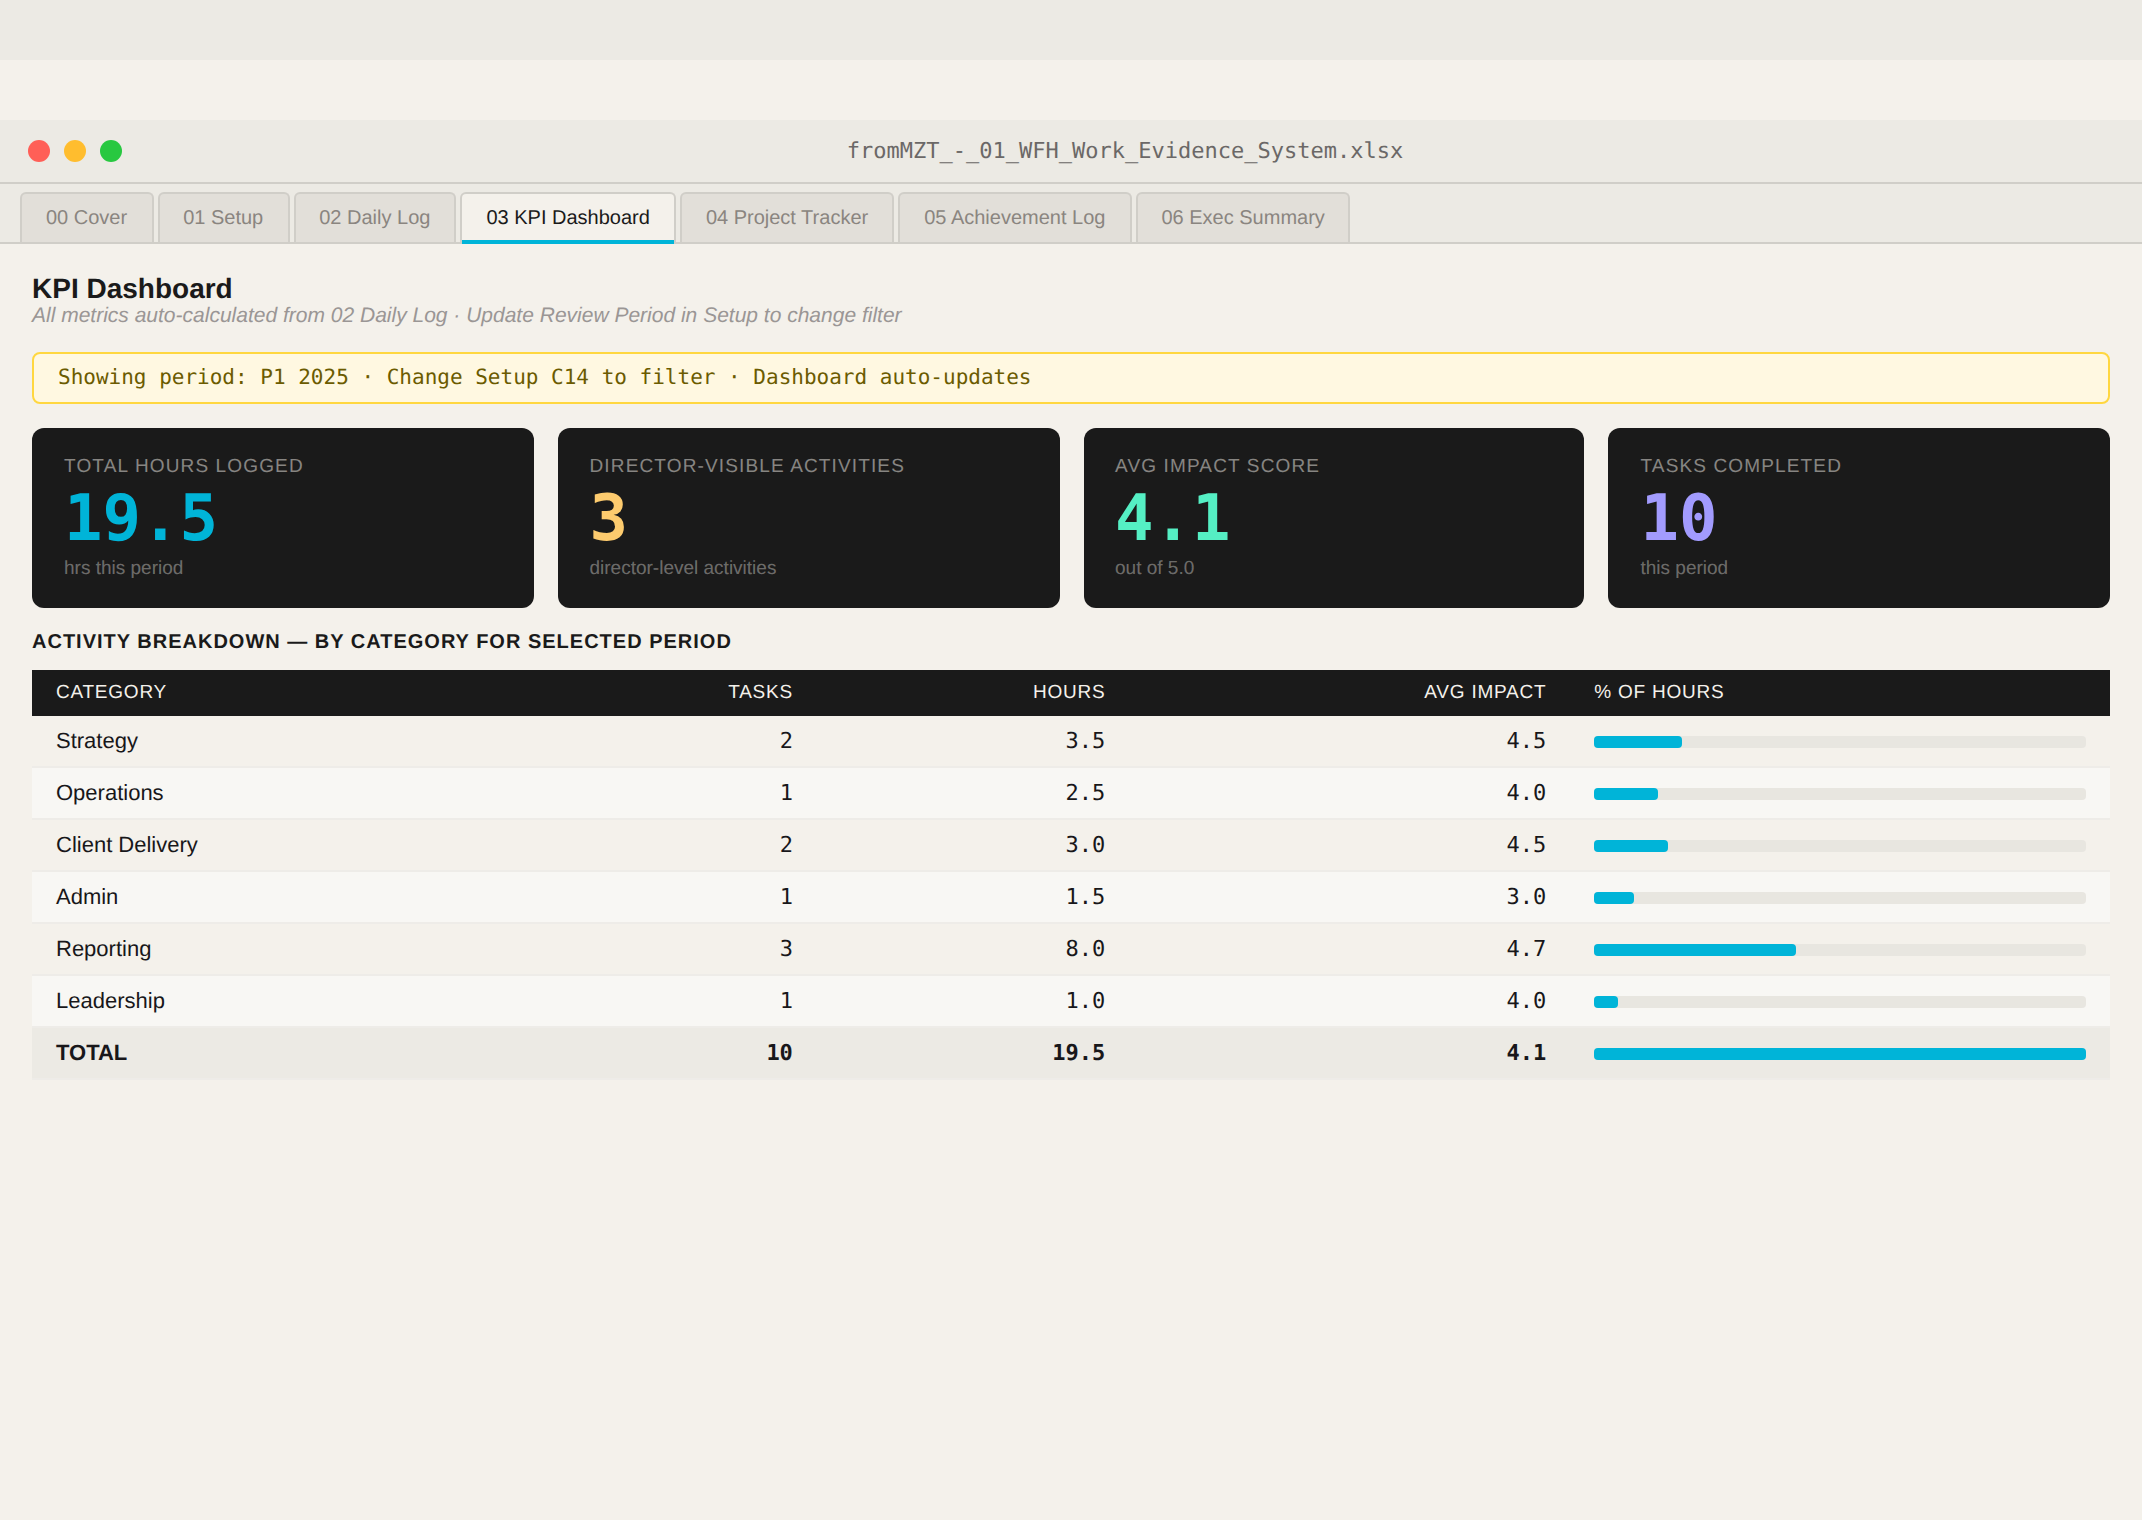Click the Reporting tasks count 3

pyautogui.click(x=786, y=949)
